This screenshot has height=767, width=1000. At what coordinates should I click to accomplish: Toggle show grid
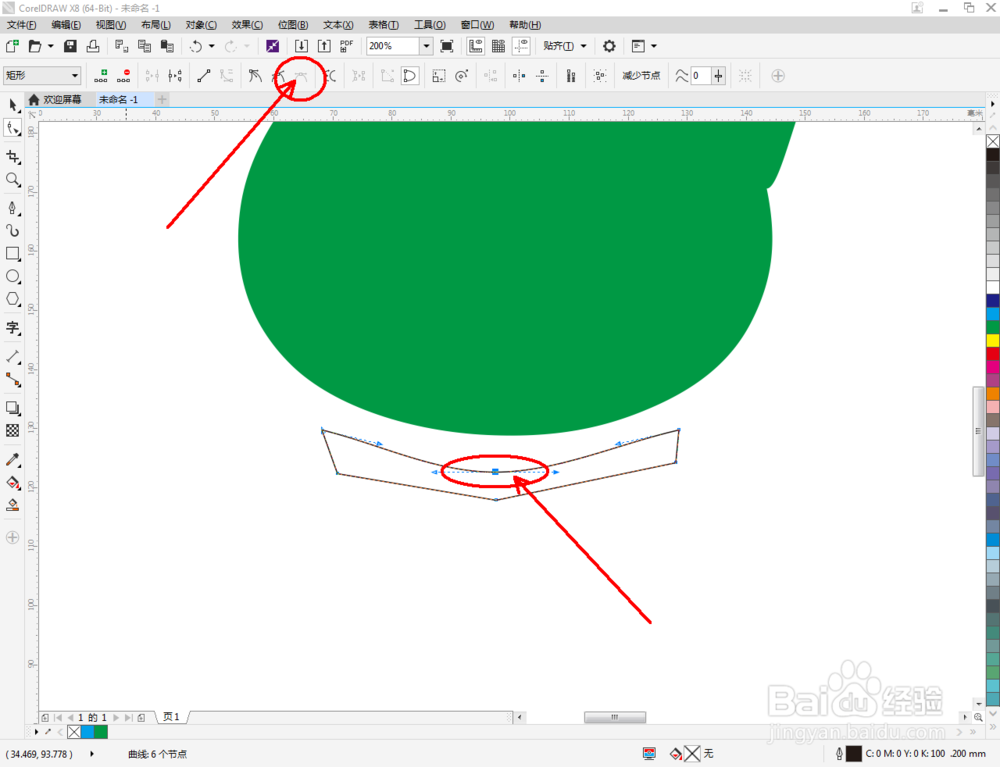pyautogui.click(x=499, y=46)
